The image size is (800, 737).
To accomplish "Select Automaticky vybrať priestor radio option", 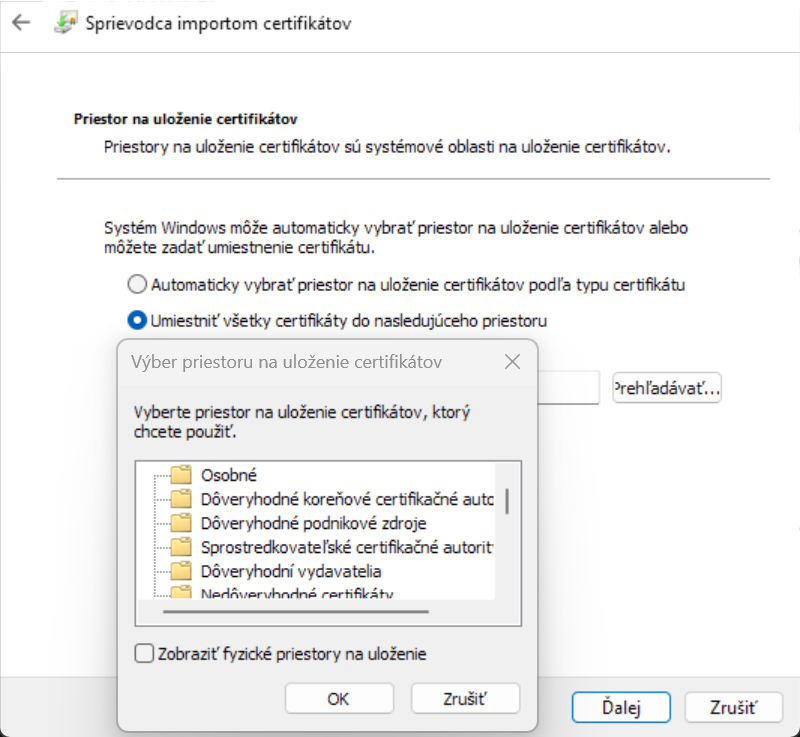I will click(x=138, y=284).
